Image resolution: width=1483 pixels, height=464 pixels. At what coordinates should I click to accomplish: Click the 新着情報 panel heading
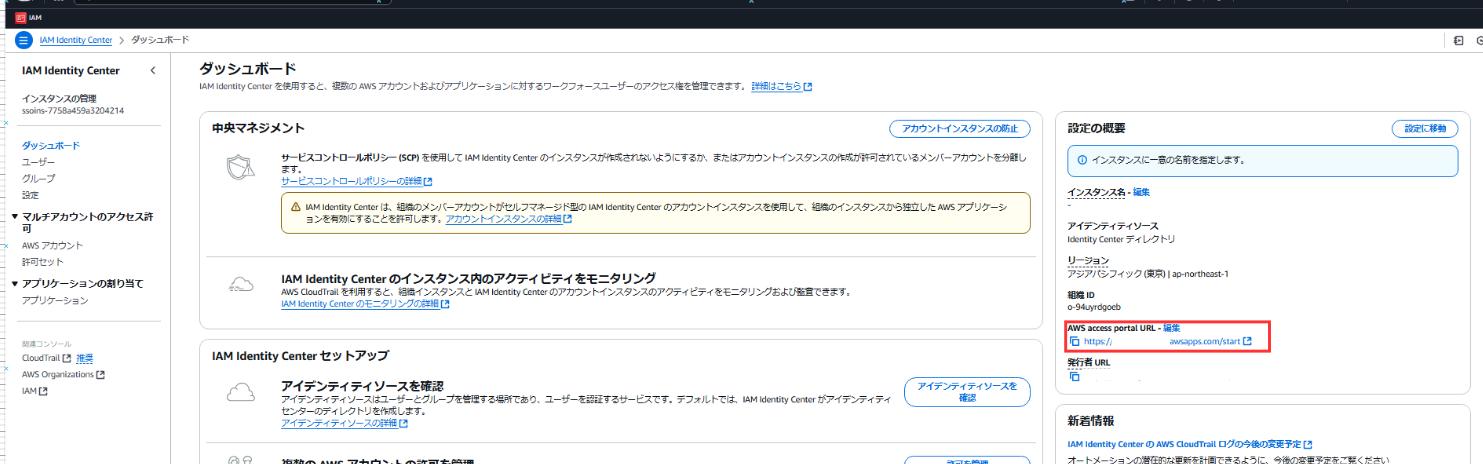(1091, 421)
